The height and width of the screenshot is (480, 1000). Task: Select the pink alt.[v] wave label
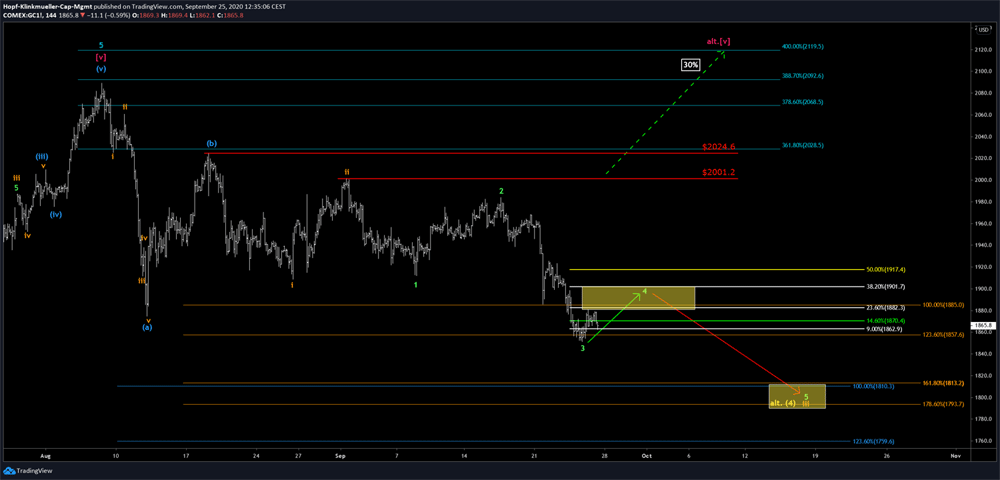click(718, 41)
